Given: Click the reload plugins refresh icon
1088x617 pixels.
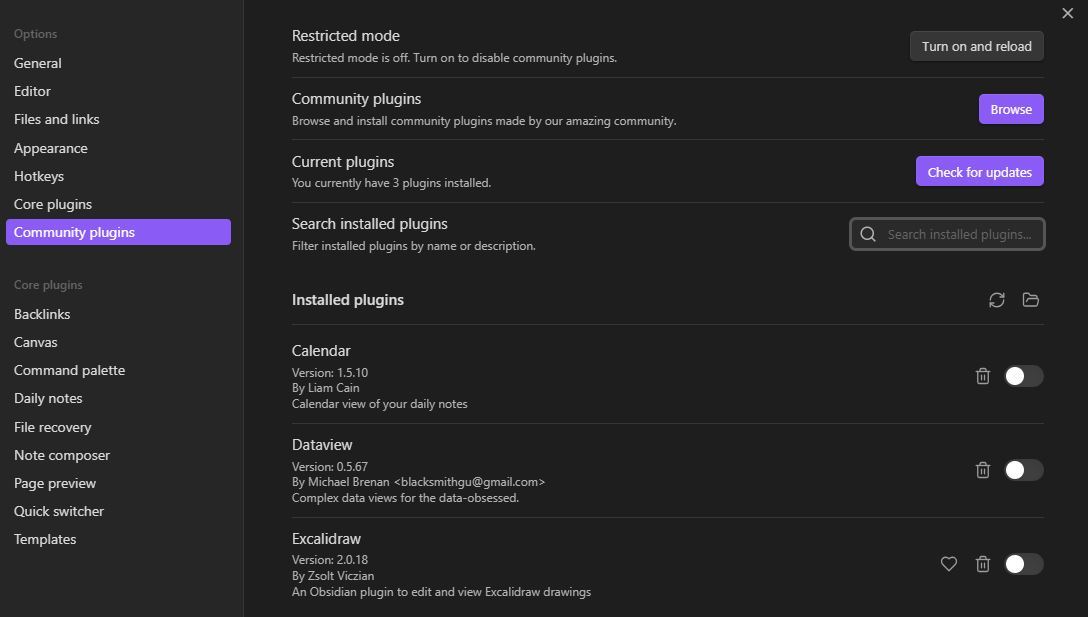Looking at the screenshot, I should pyautogui.click(x=996, y=300).
